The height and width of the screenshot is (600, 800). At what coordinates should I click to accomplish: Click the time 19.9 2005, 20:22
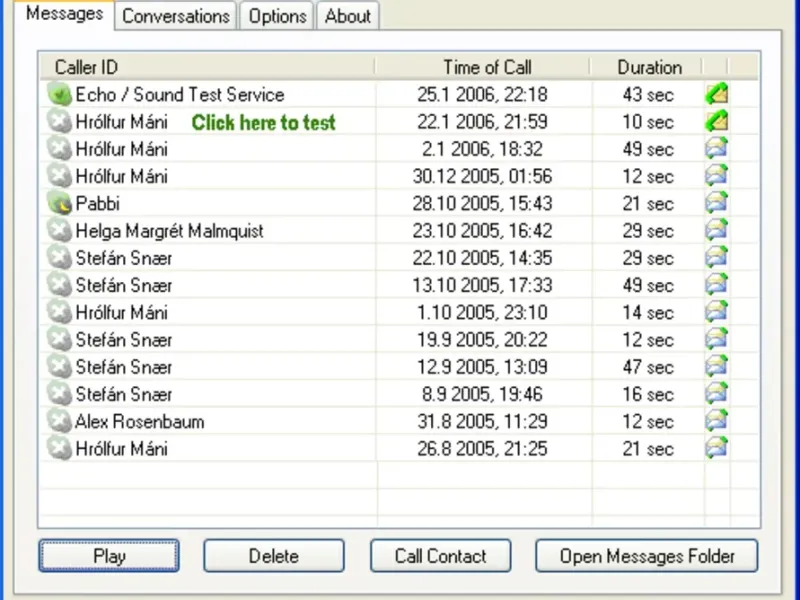[482, 340]
